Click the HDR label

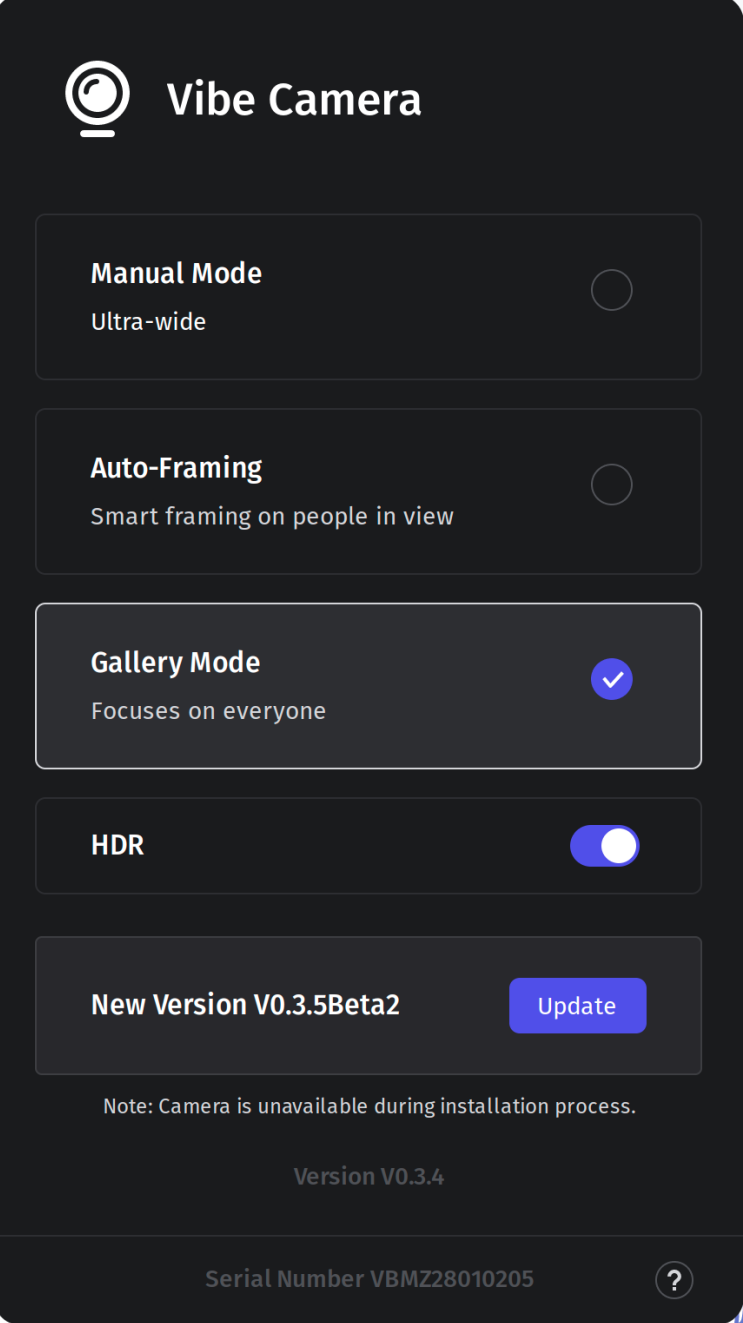click(117, 846)
